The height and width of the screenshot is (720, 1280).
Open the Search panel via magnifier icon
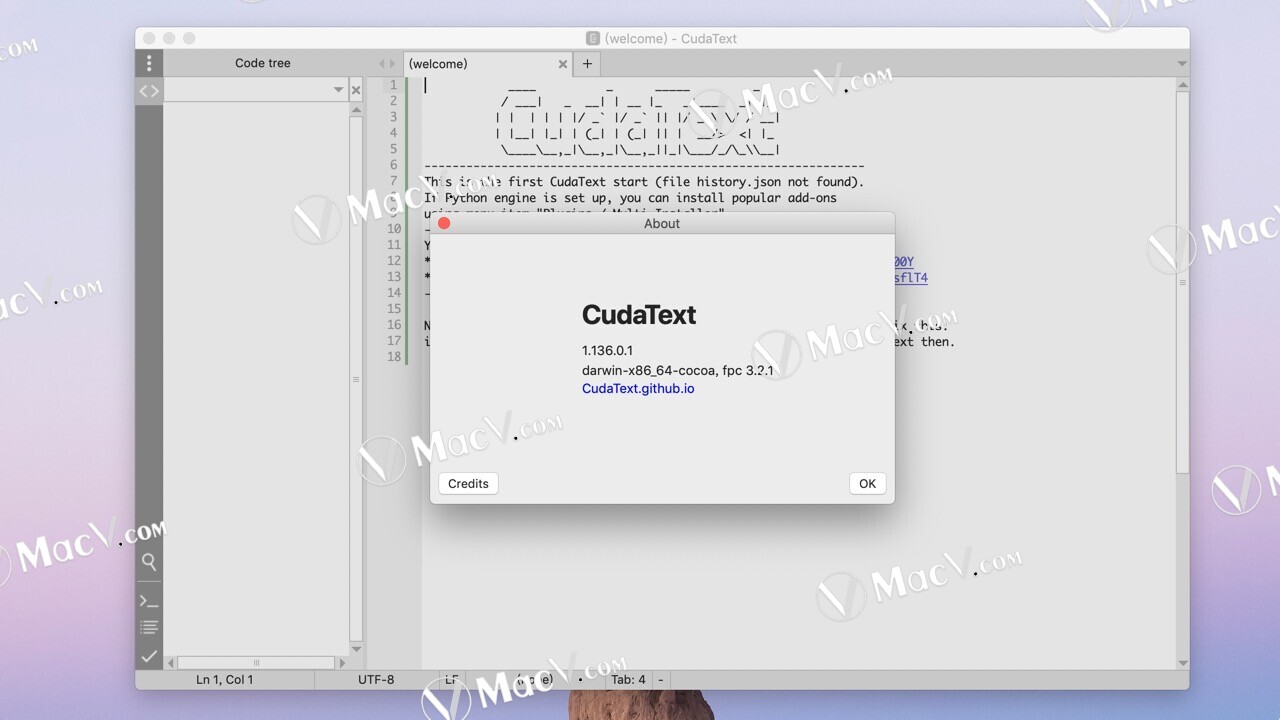coord(149,562)
